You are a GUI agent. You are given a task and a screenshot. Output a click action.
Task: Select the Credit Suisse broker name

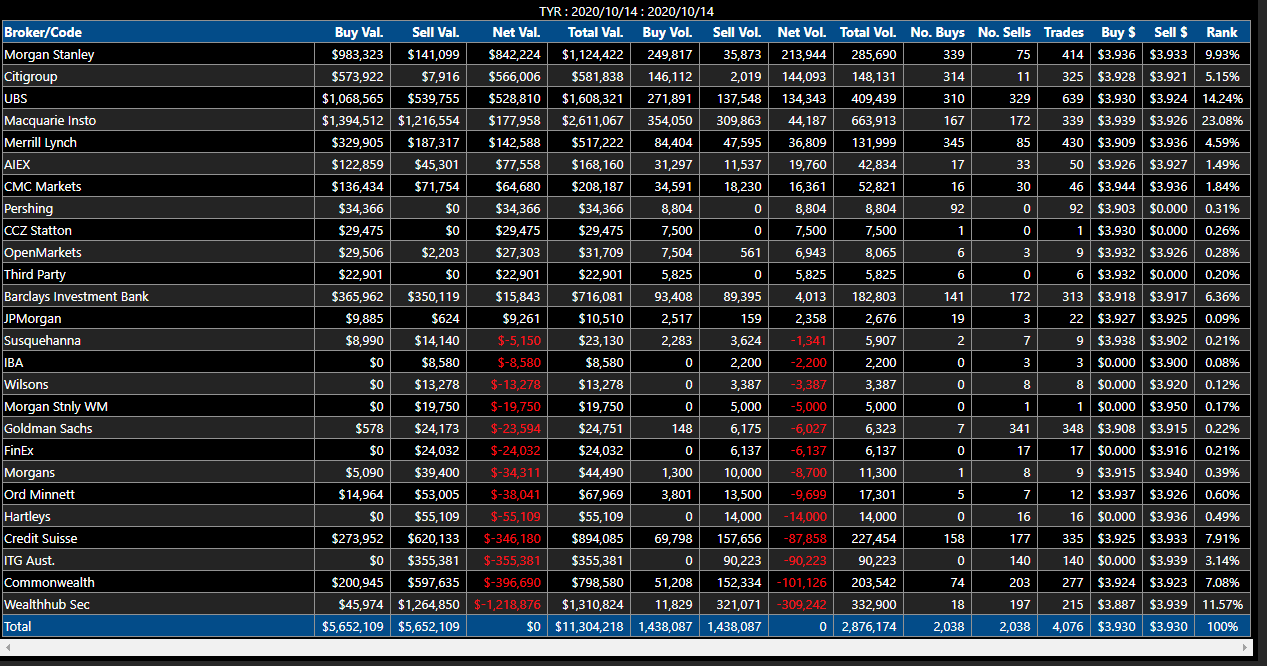[x=41, y=538]
